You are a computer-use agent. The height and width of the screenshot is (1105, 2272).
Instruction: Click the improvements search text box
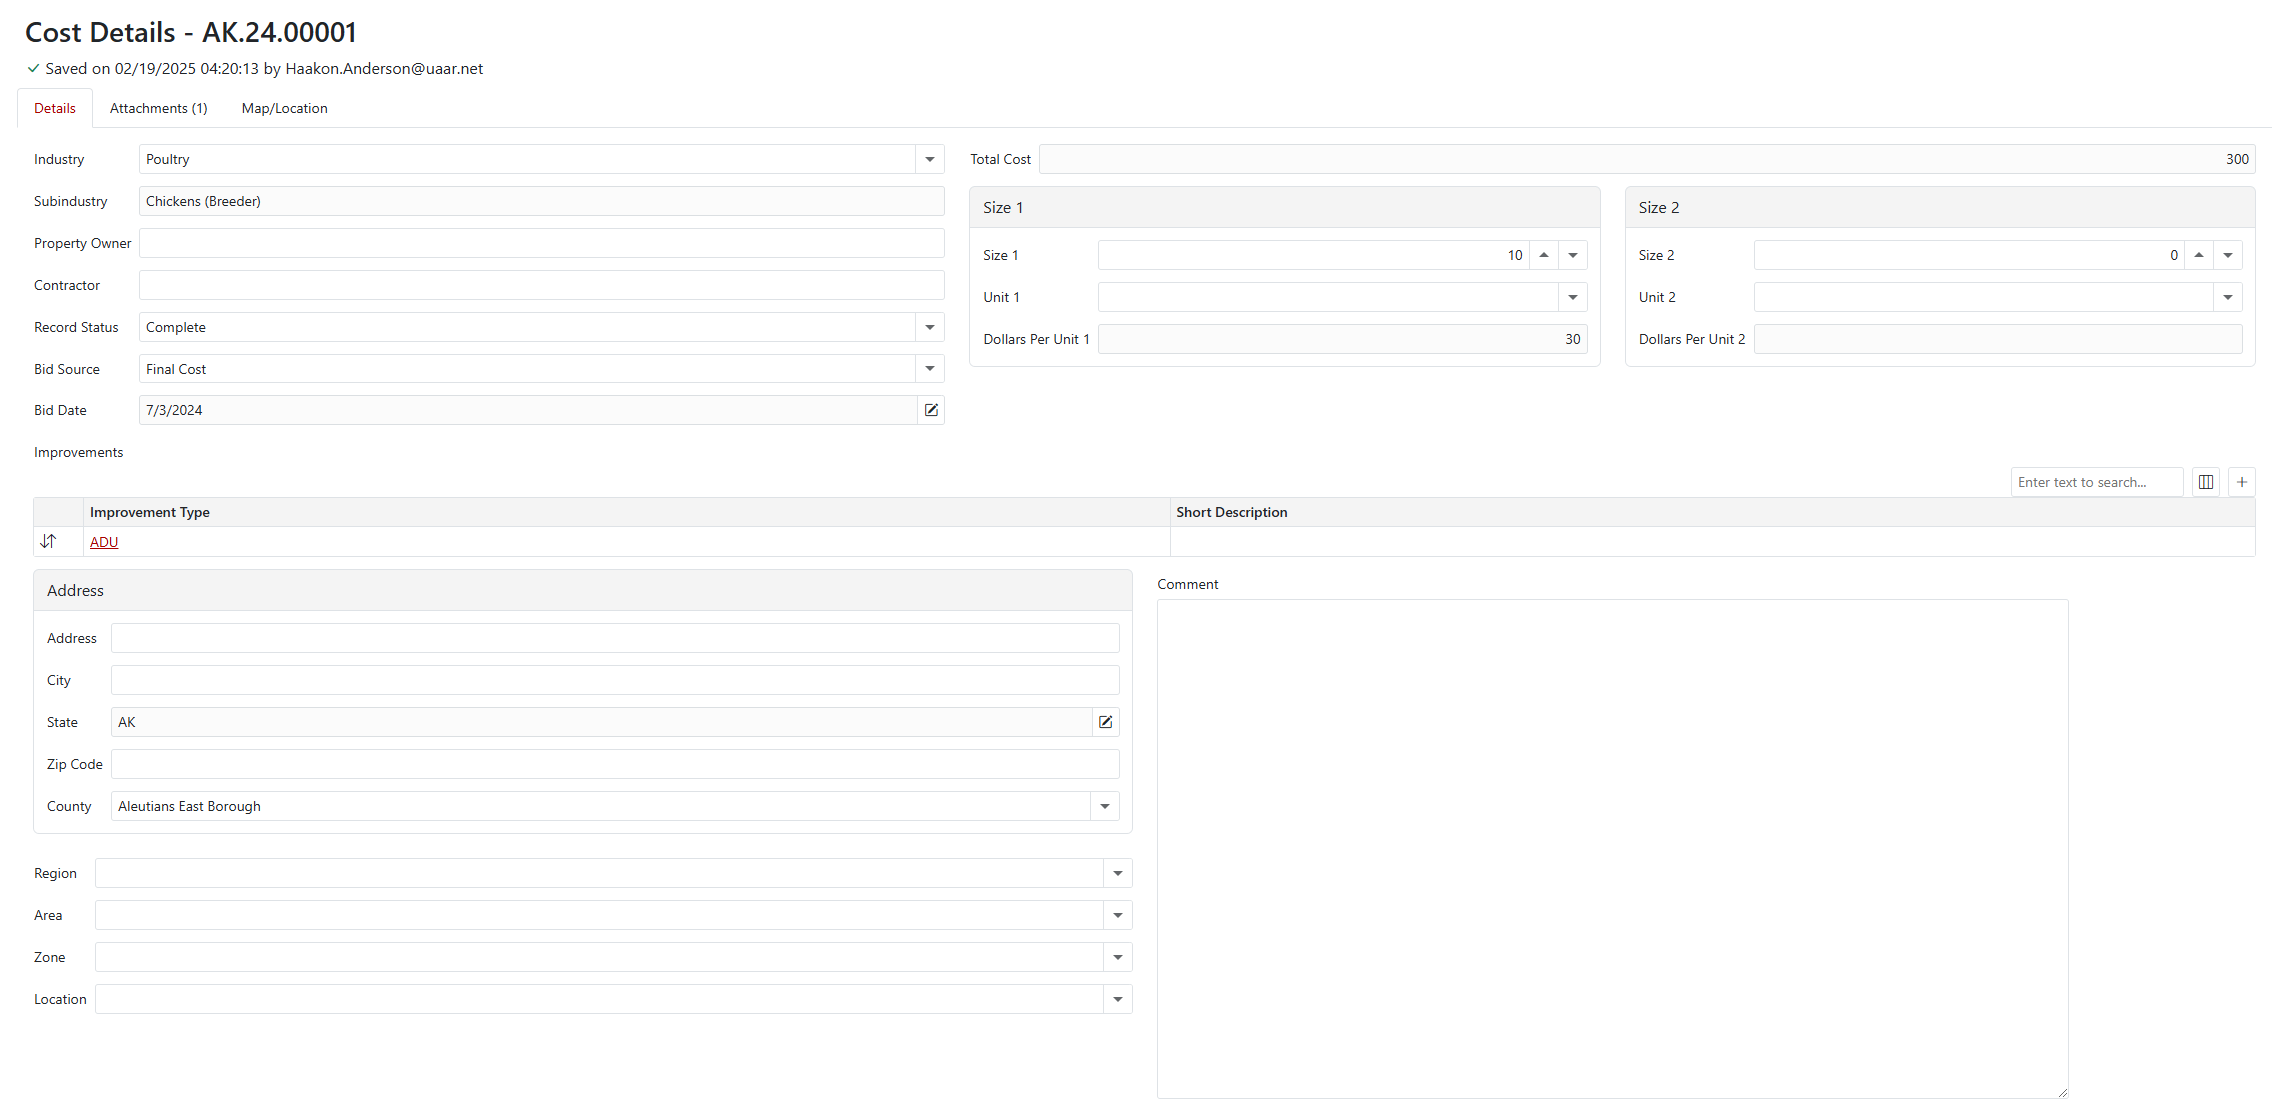[2095, 482]
